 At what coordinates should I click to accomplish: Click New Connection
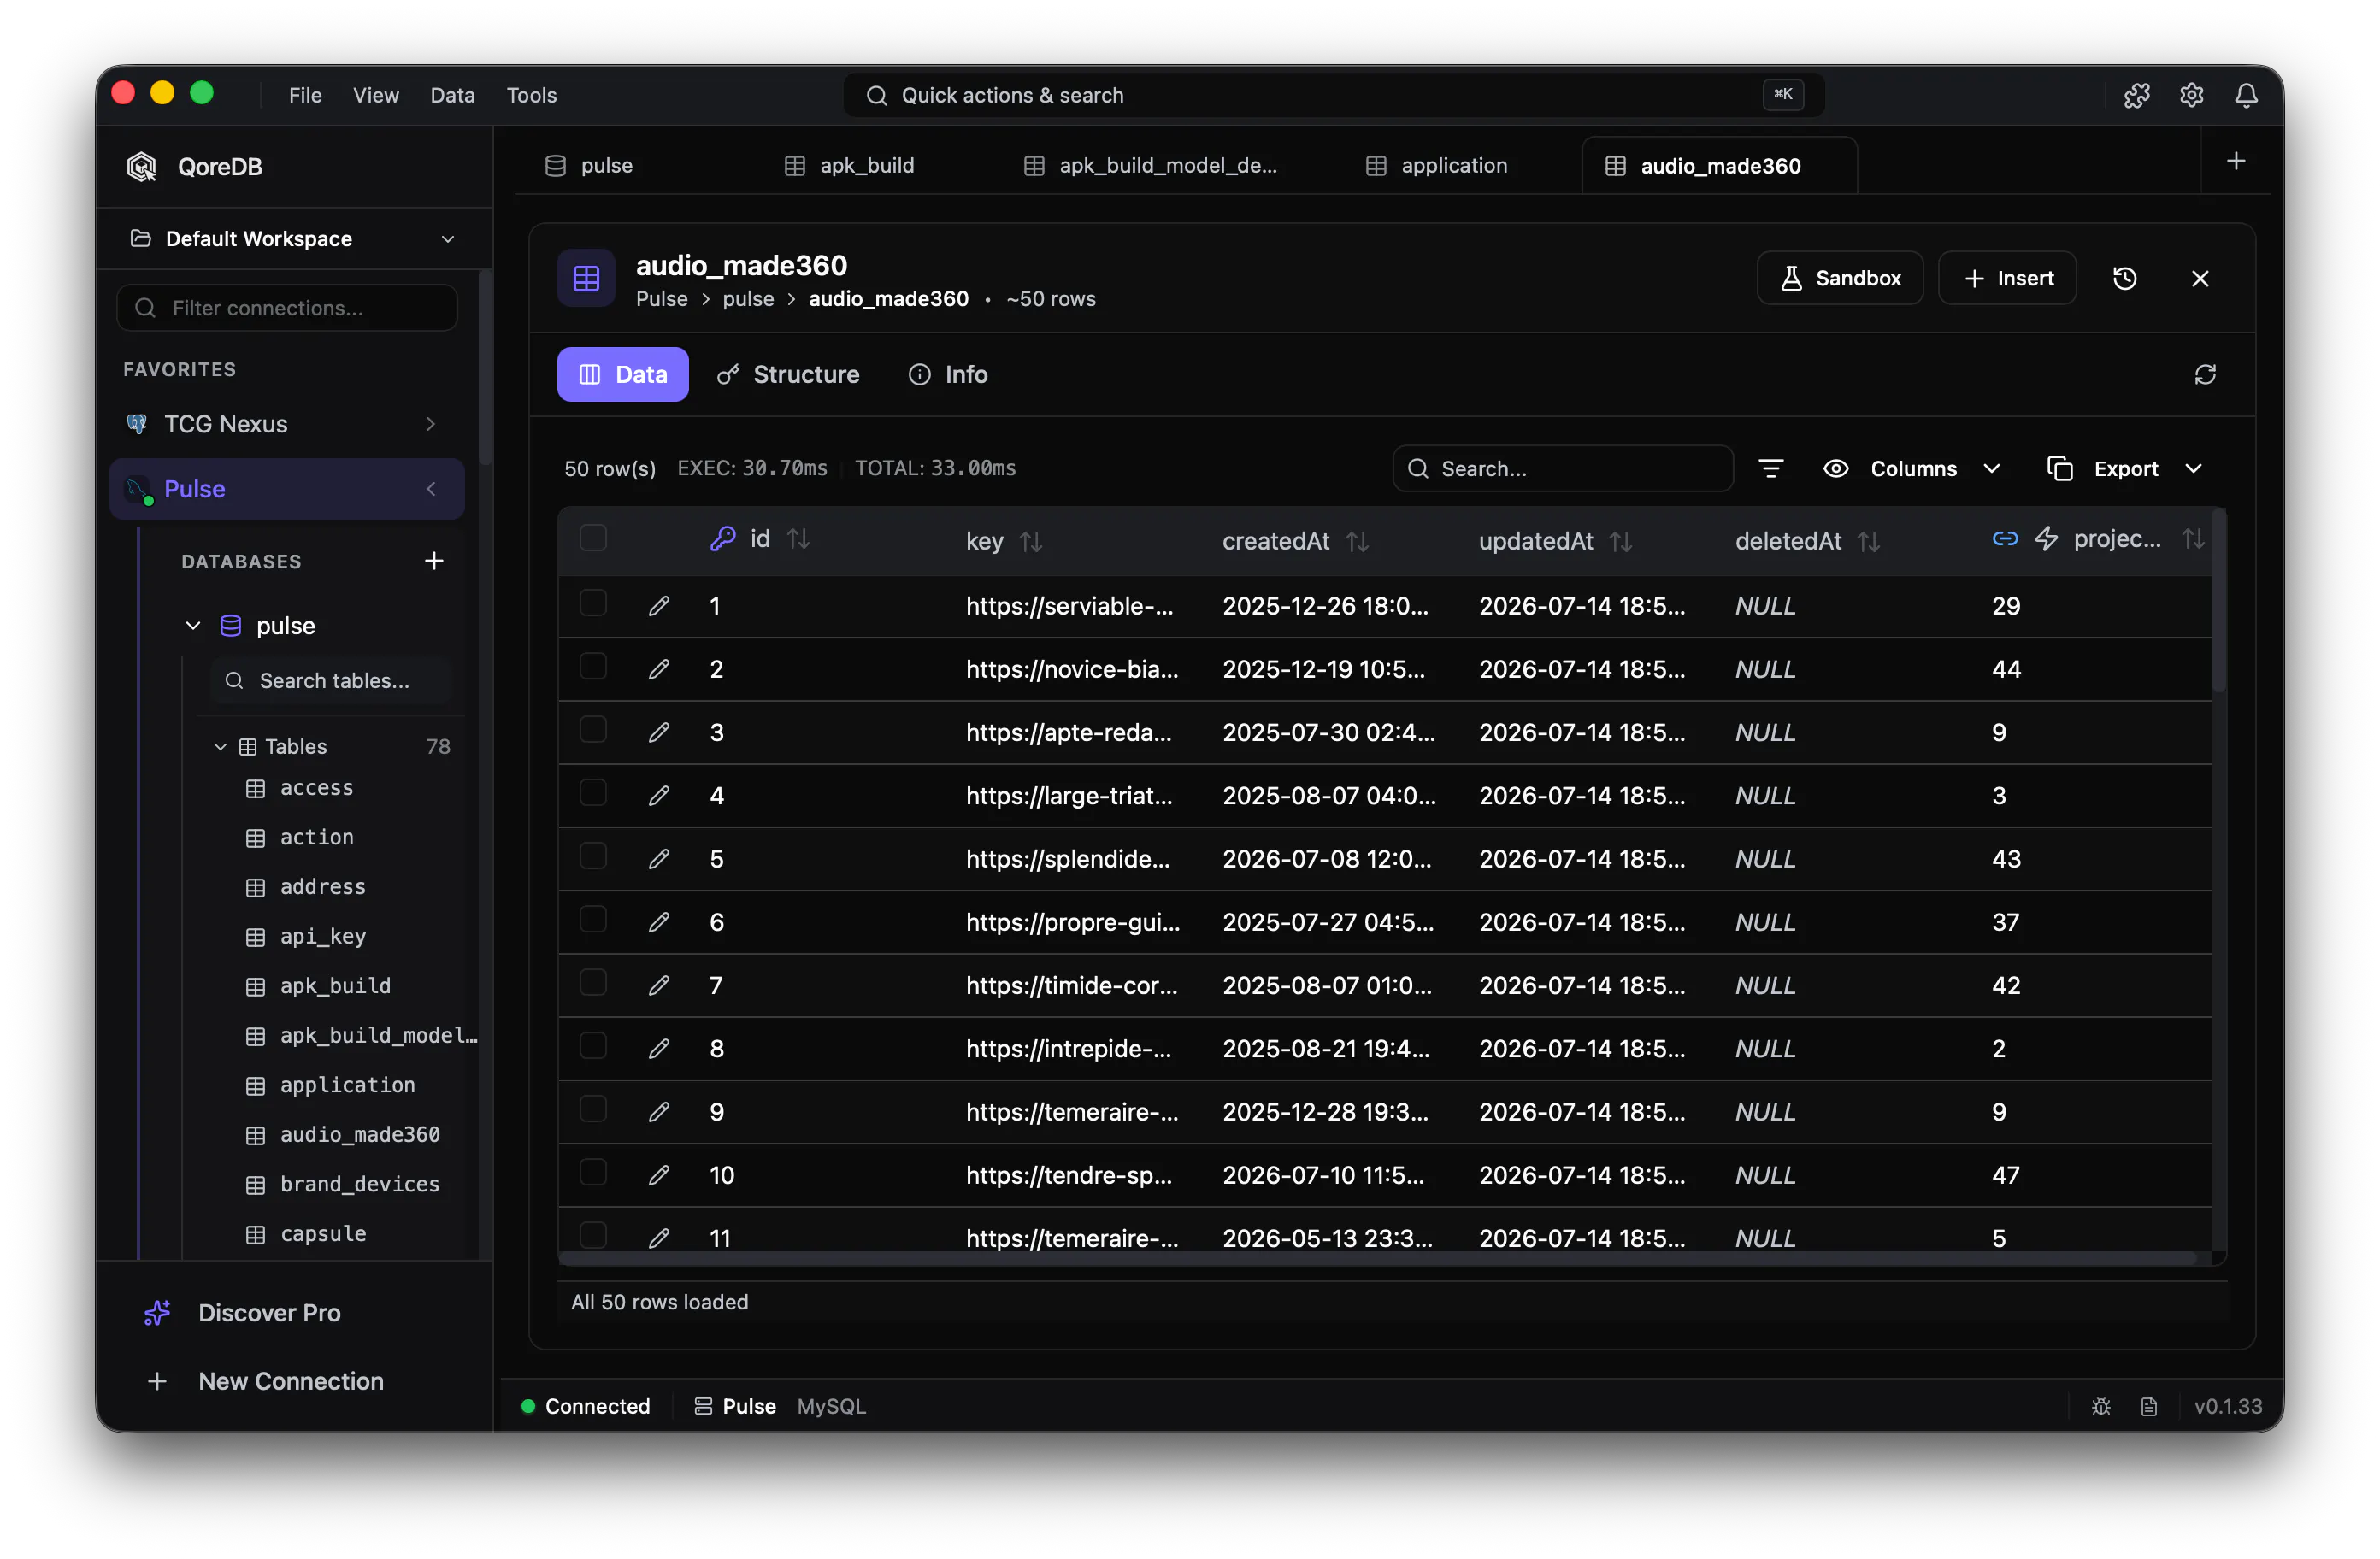point(266,1381)
